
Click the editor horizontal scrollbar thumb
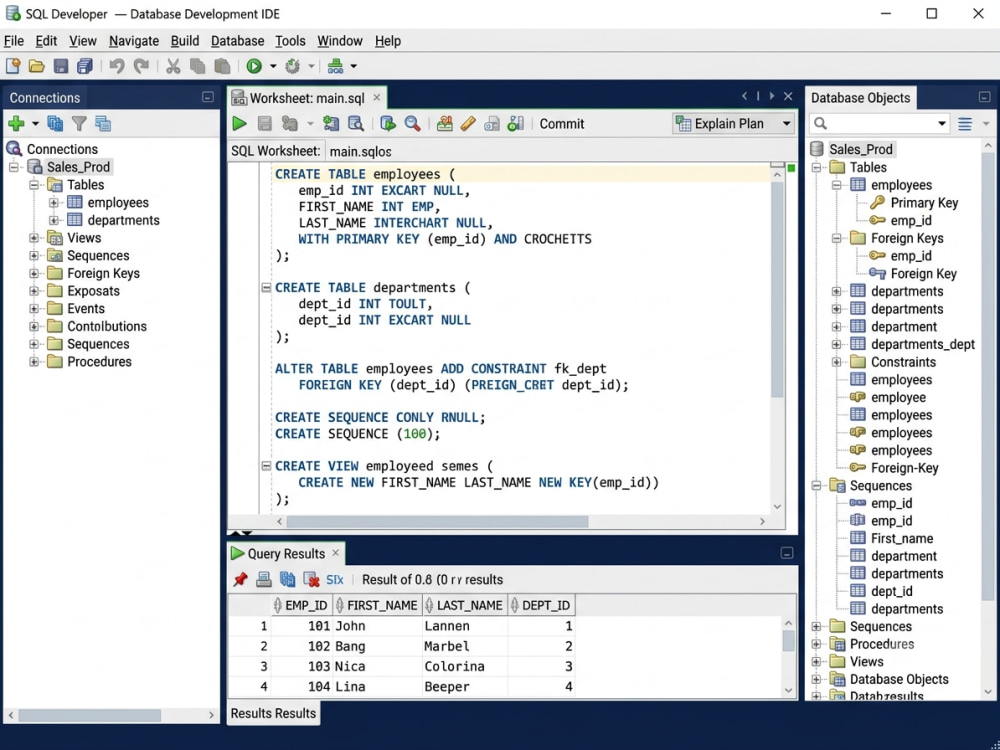pyautogui.click(x=437, y=522)
